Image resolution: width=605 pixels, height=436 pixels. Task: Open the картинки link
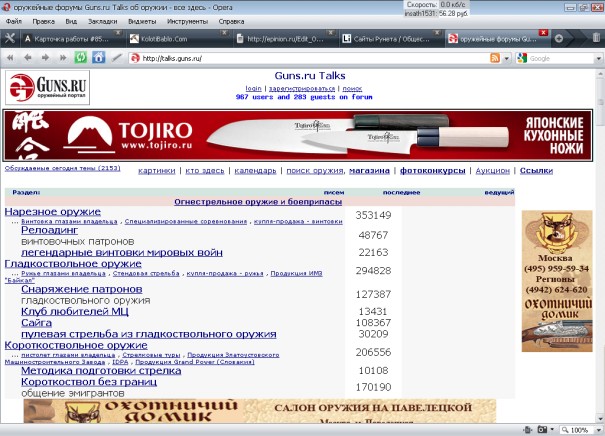(x=157, y=171)
